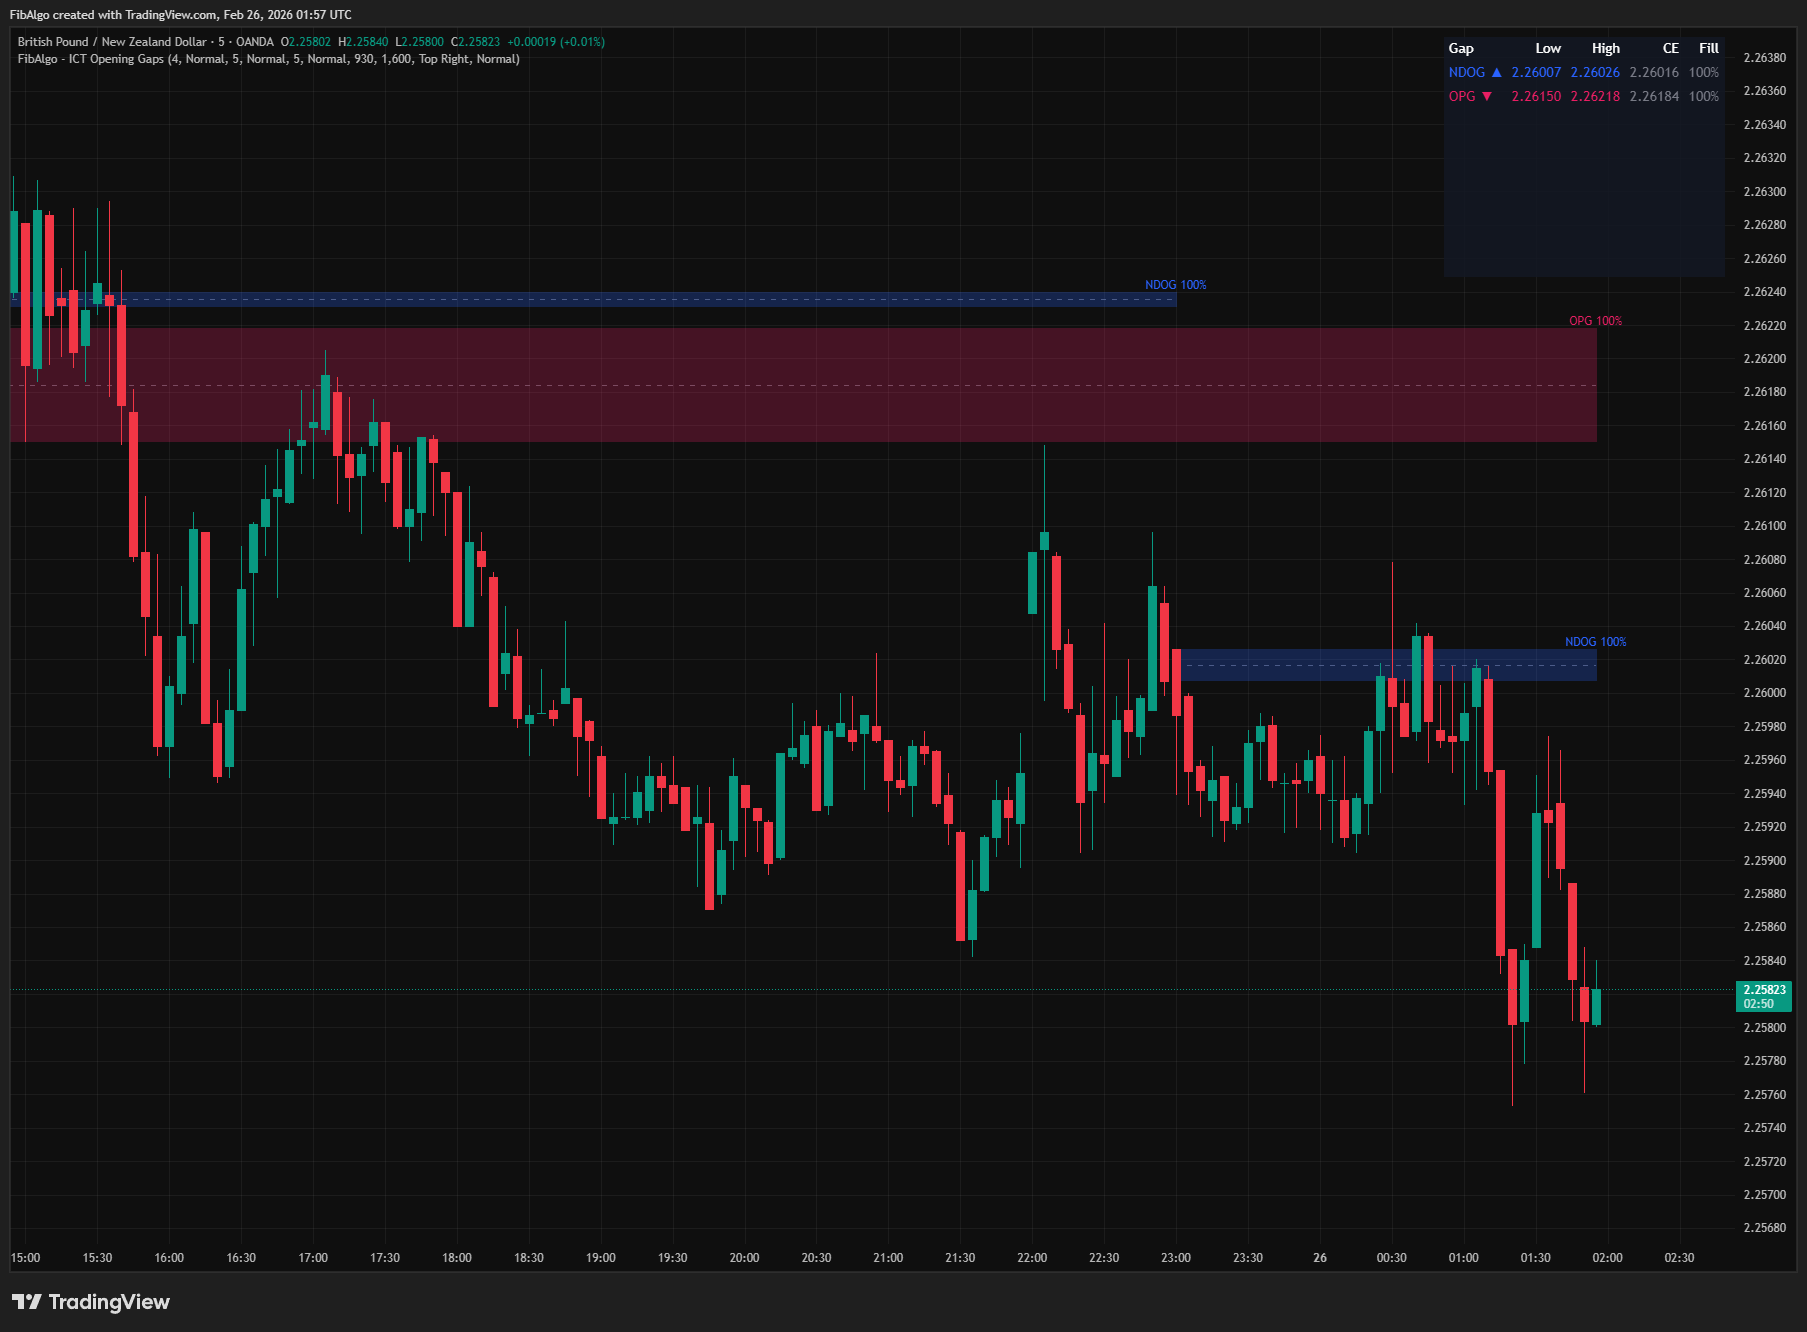
Task: Click the OPG down-triangle icon in gap table
Action: point(1489,96)
